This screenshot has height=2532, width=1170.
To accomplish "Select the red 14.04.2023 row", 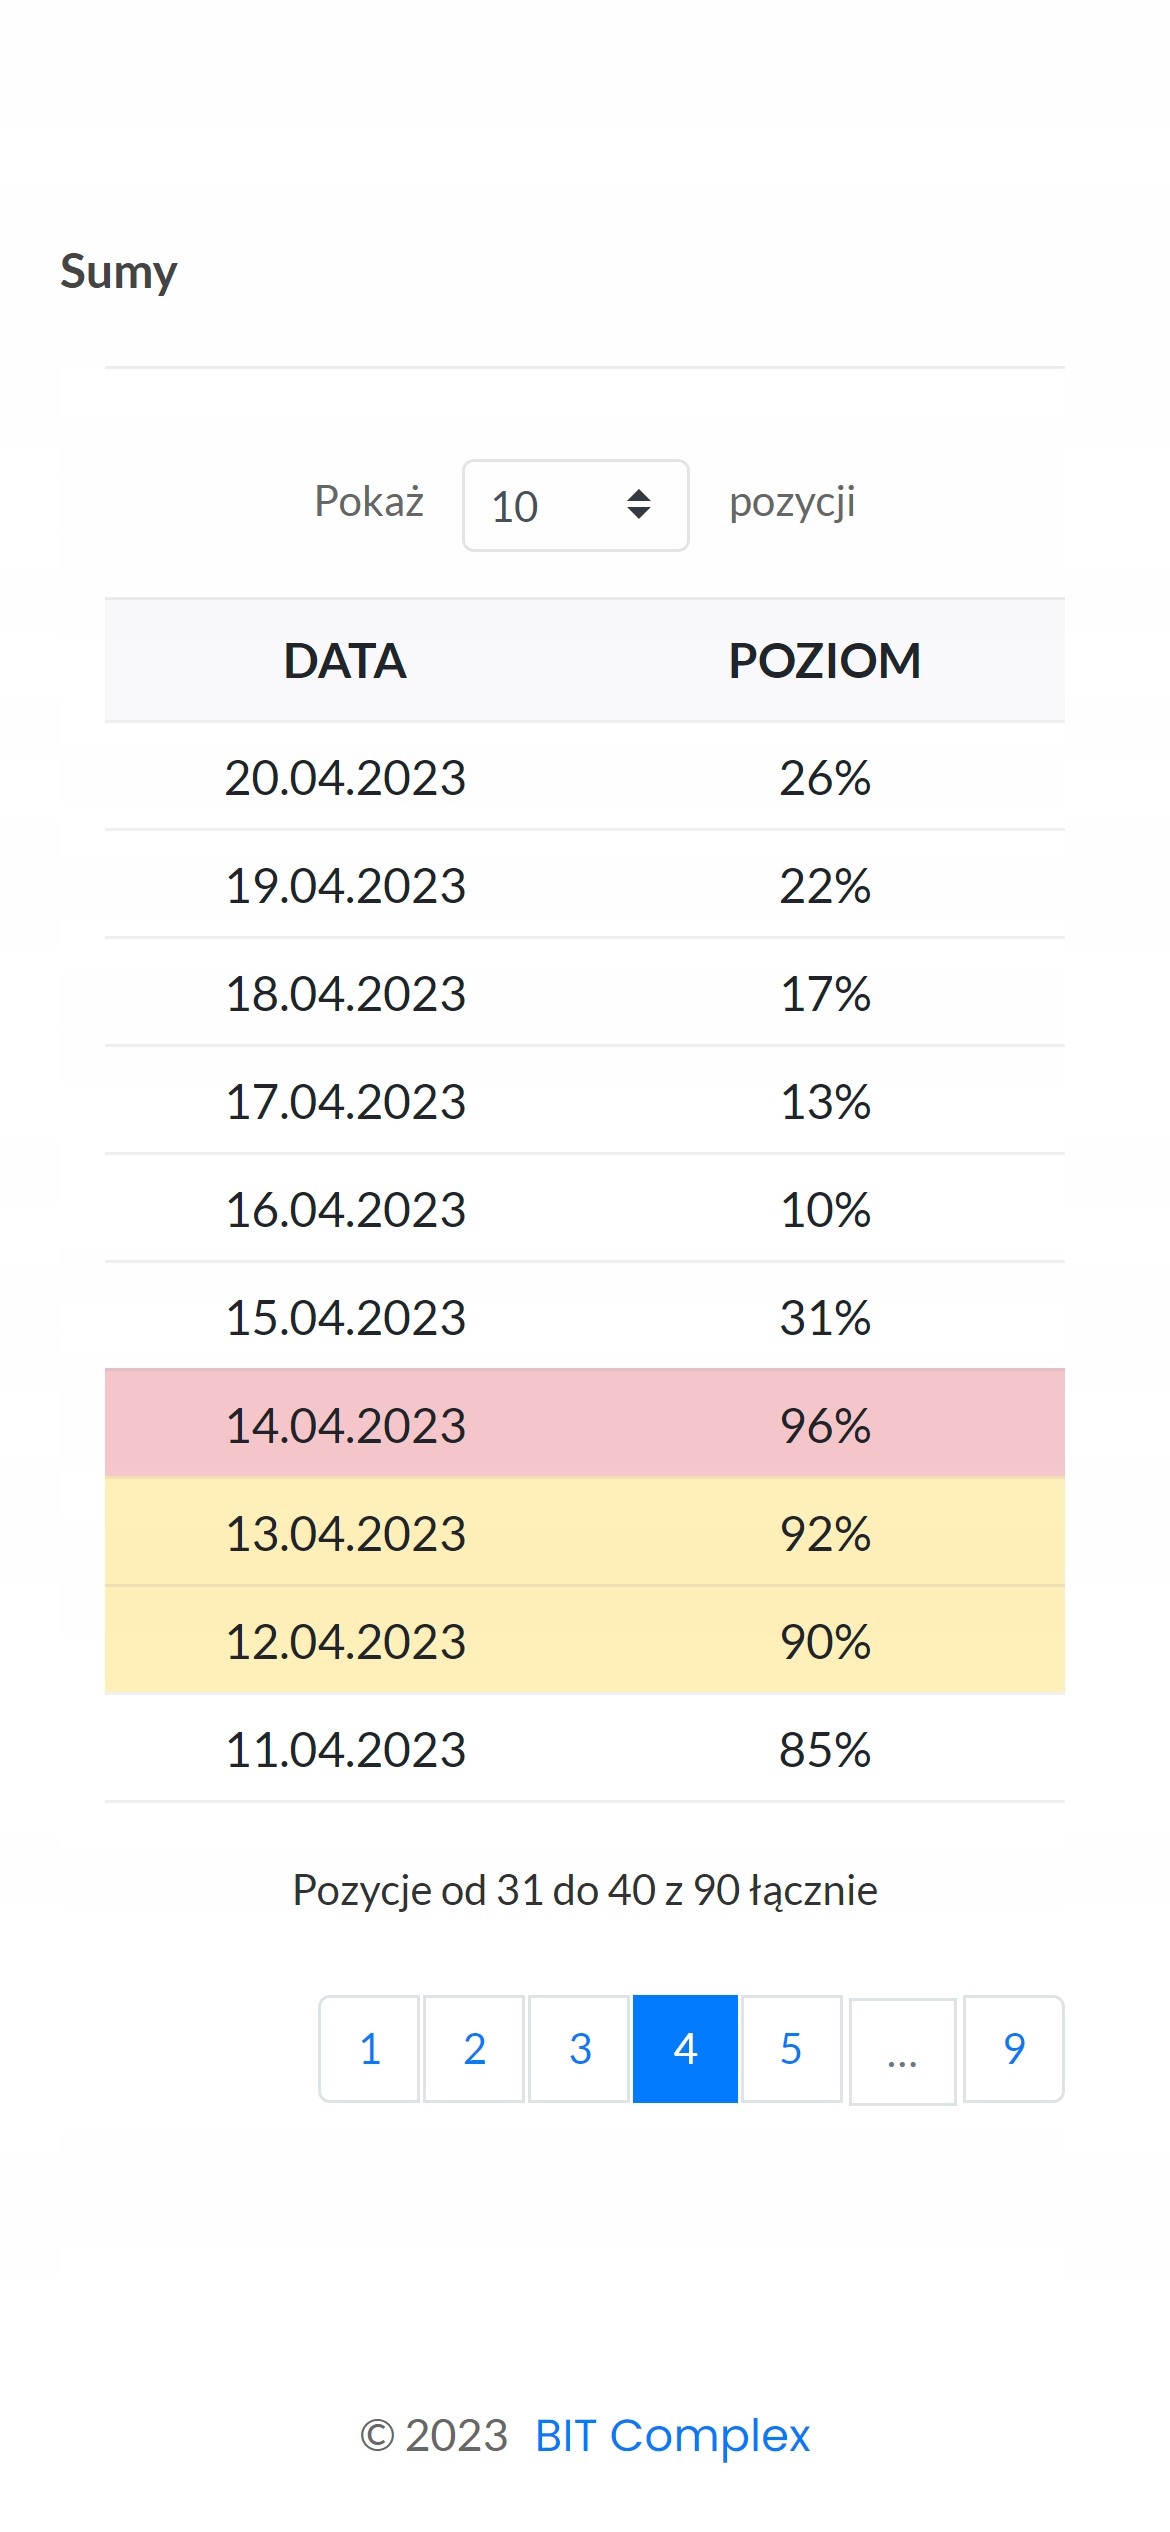I will (x=584, y=1424).
